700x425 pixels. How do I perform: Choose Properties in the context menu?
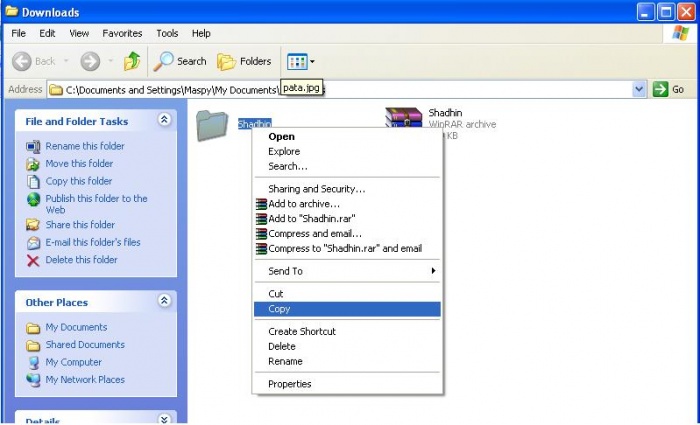click(x=347, y=384)
